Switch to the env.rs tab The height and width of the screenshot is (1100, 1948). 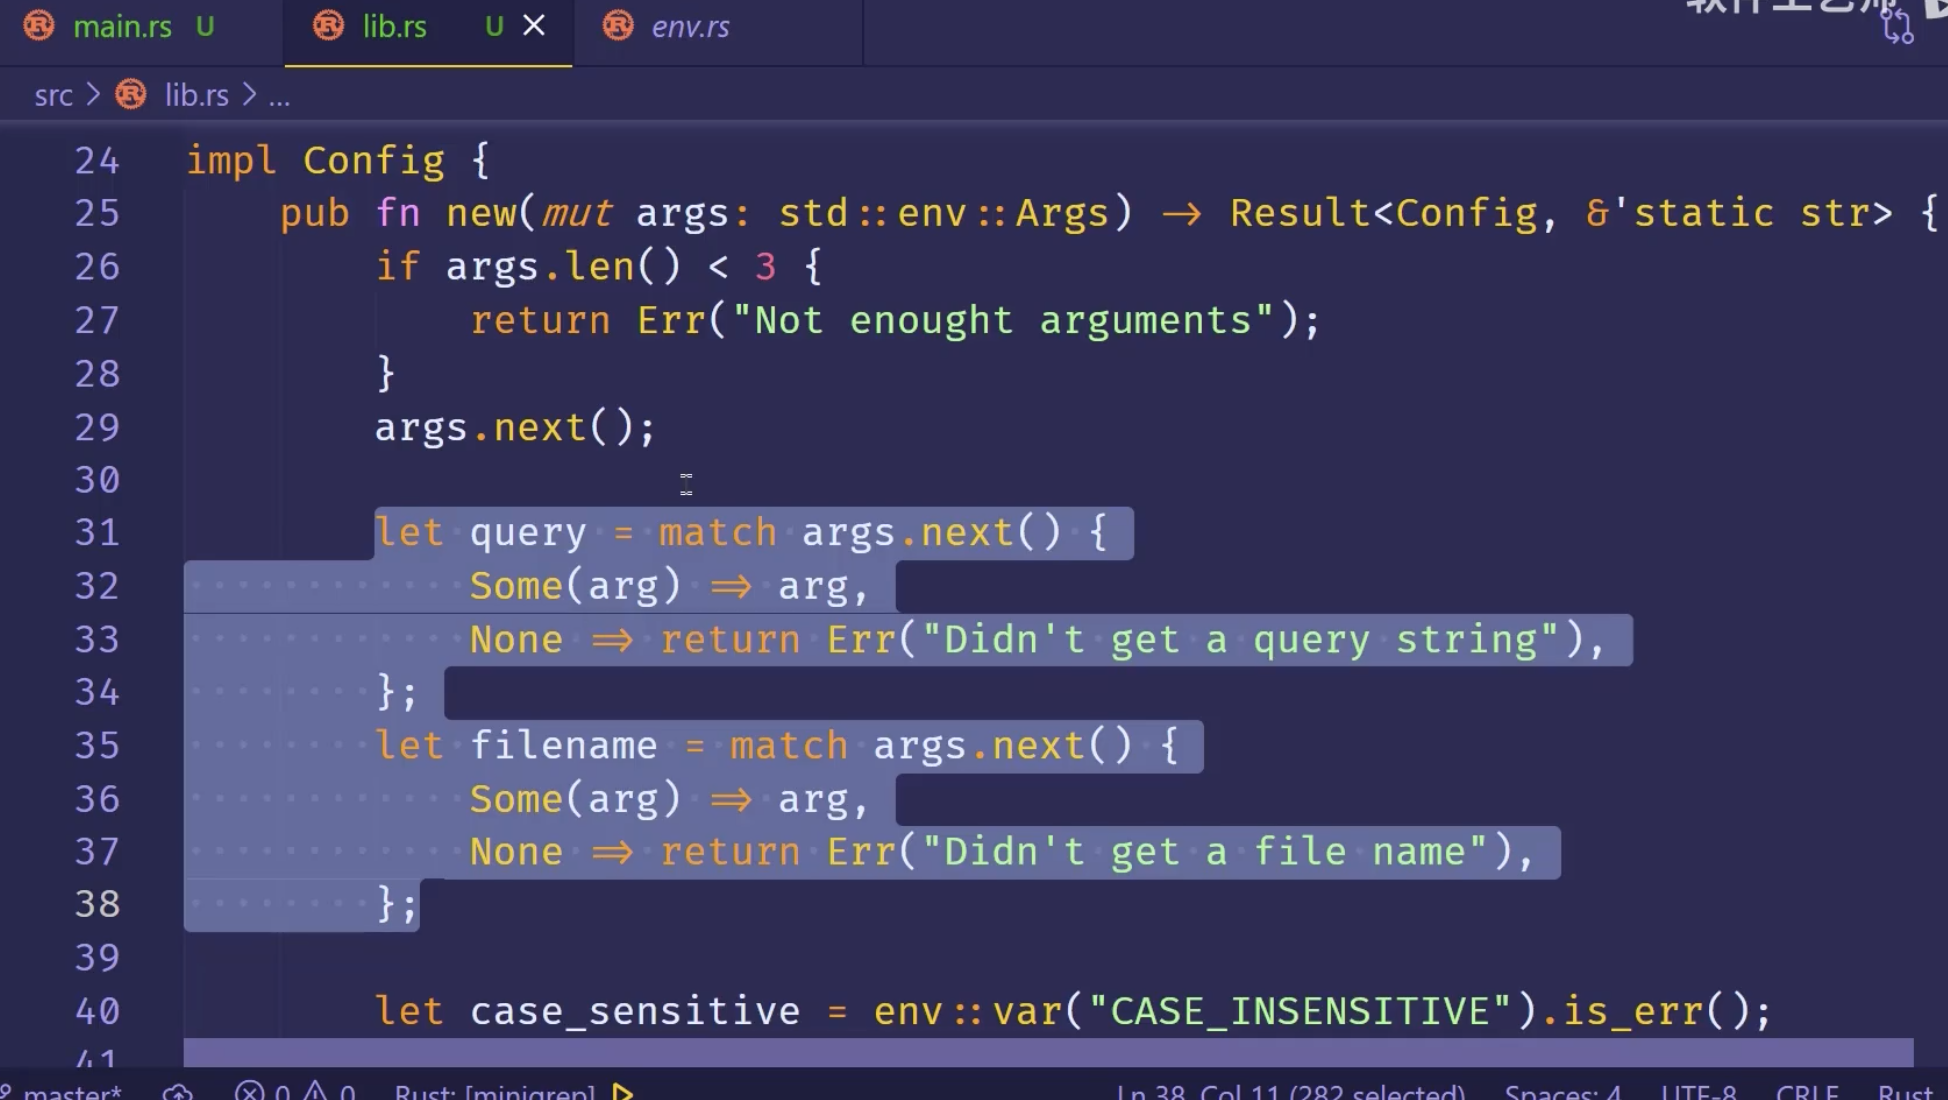point(690,27)
